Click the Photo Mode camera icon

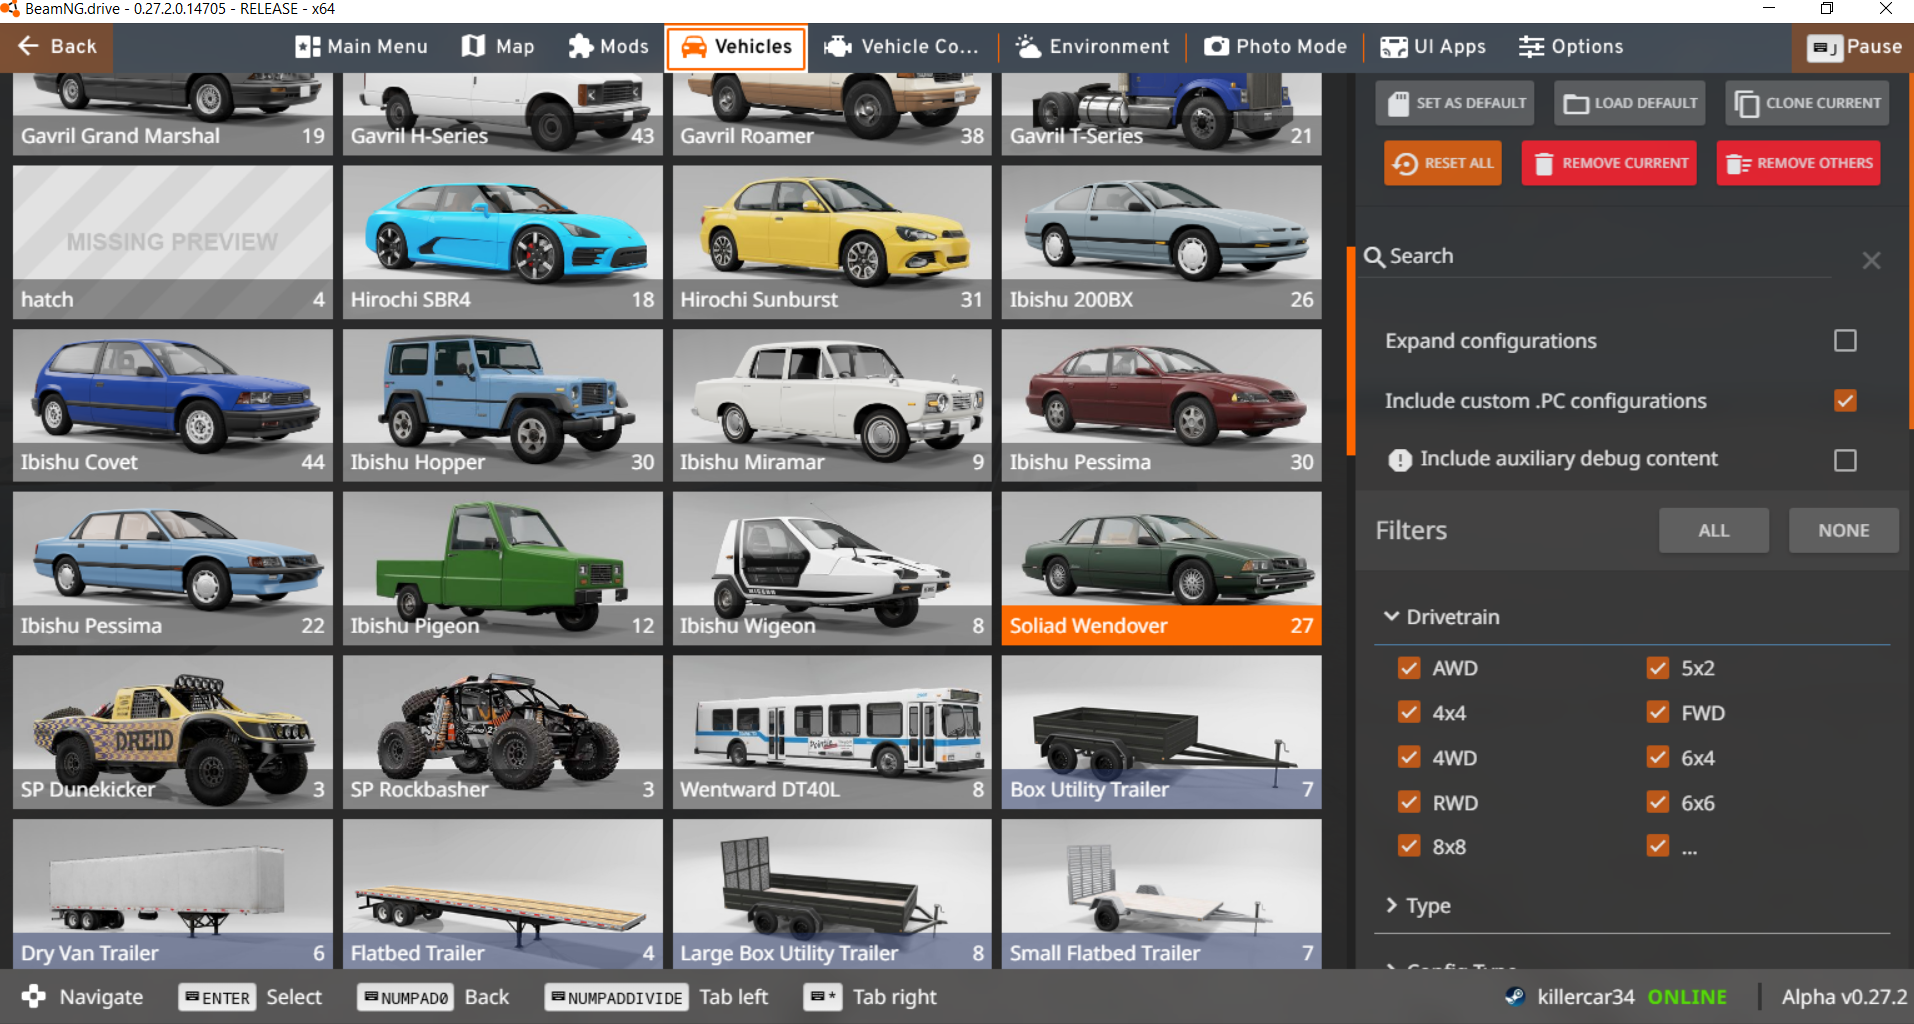1216,47
